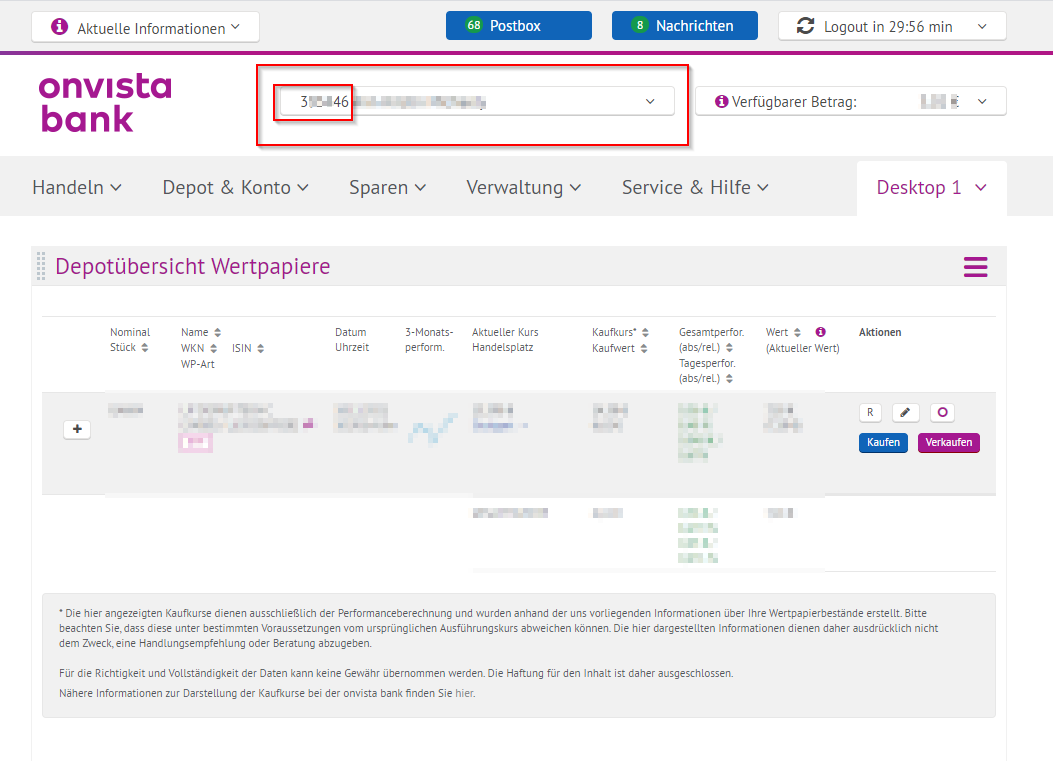Click the circle icon in Aktionen
Screen dimensions: 1053x761
(x=942, y=412)
